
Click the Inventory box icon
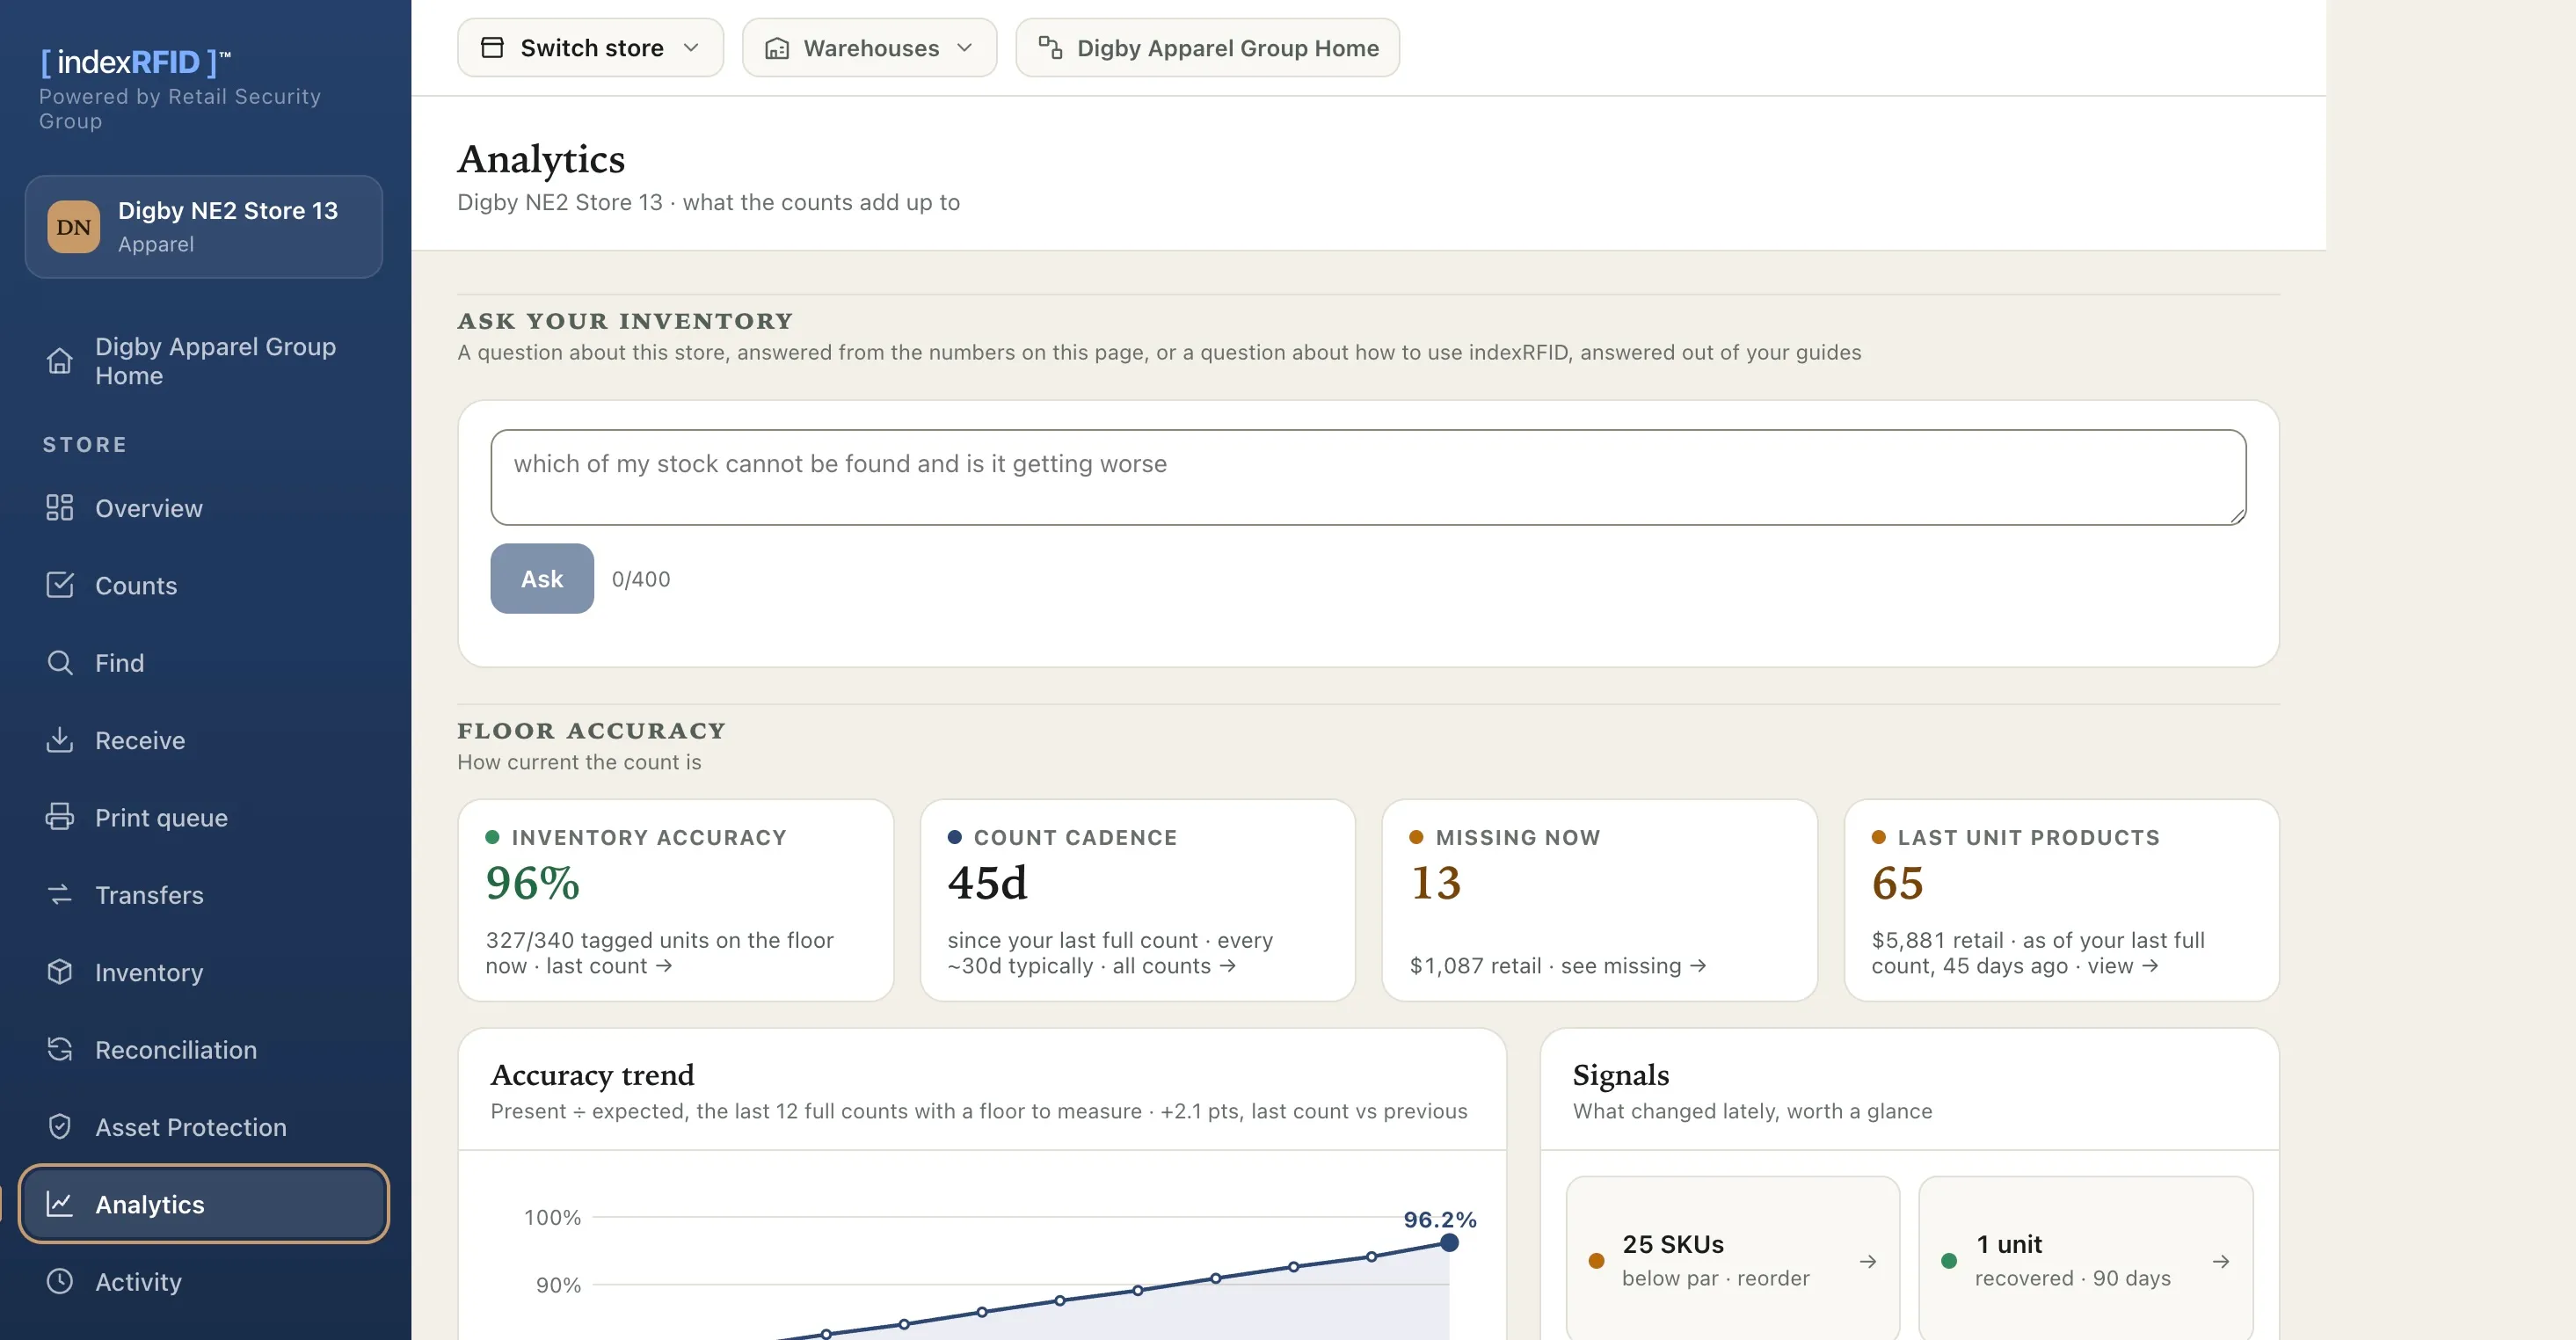coord(60,972)
